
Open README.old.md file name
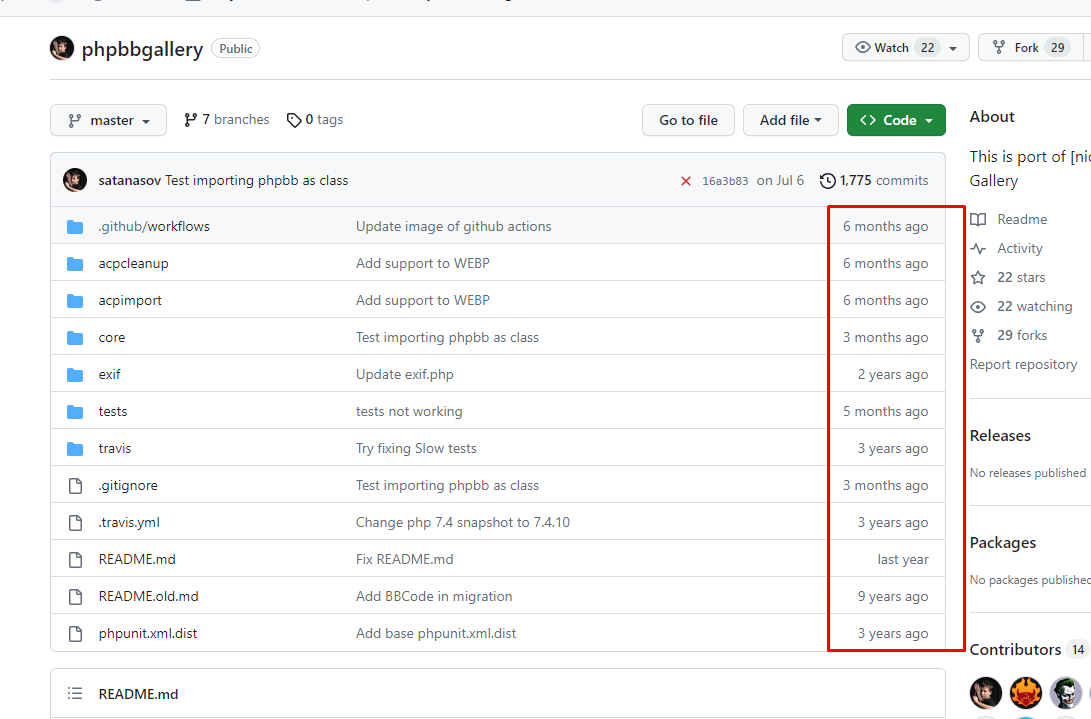(x=148, y=596)
